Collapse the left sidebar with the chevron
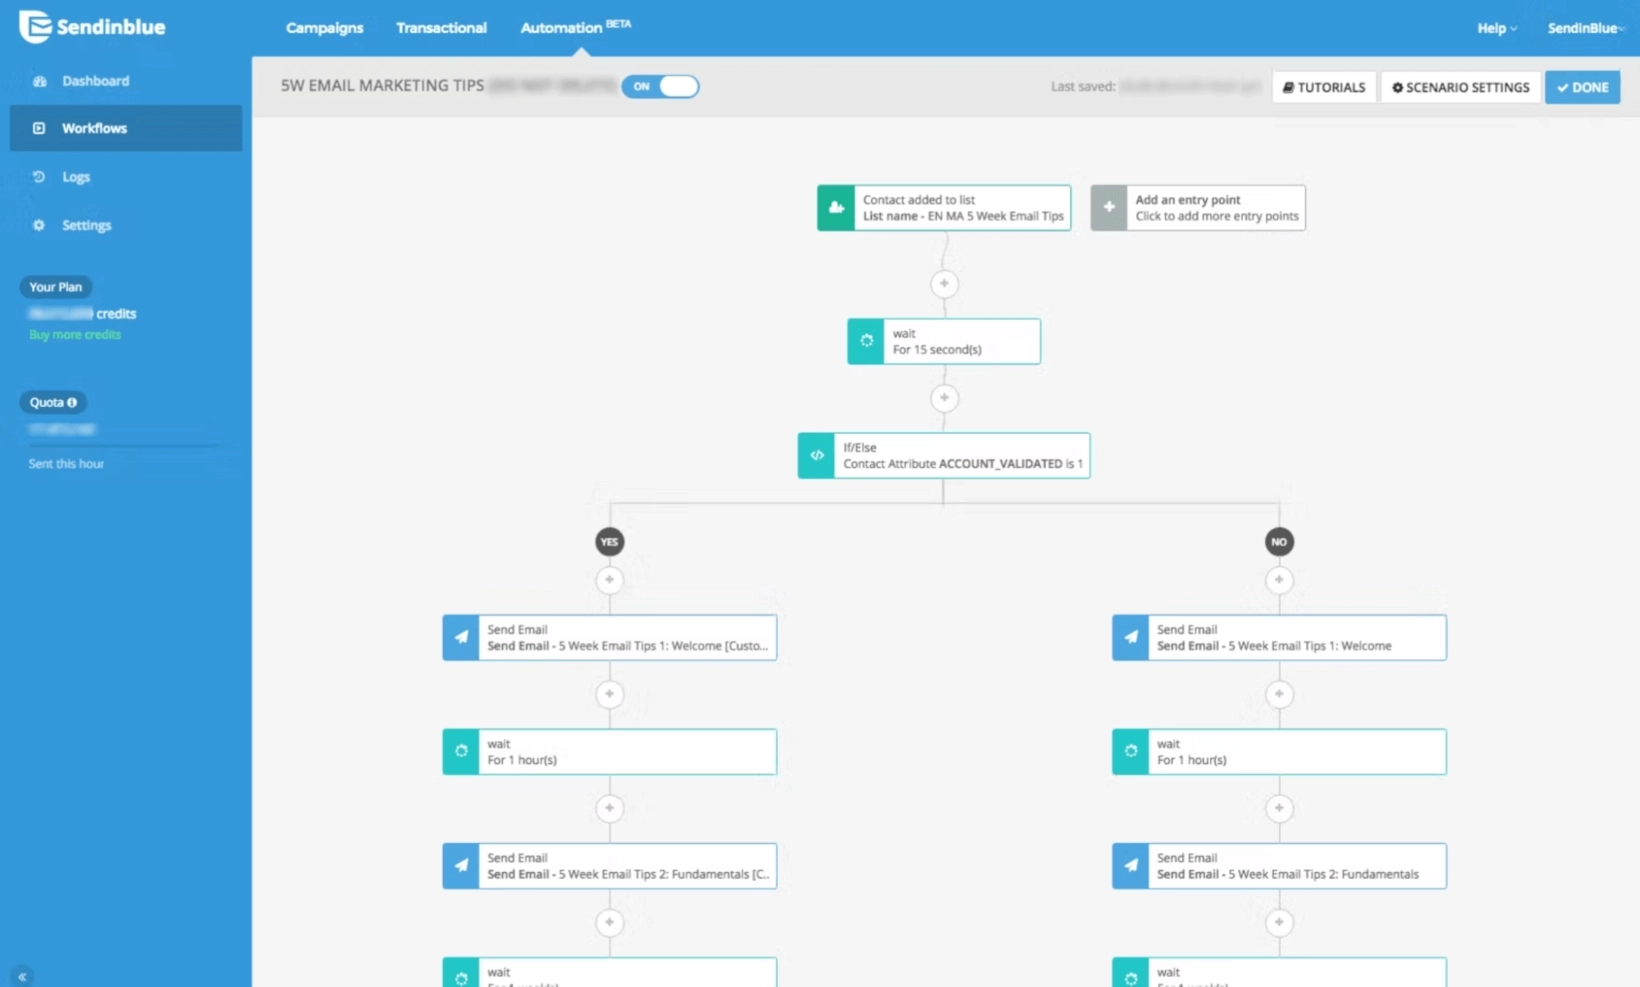The image size is (1640, 987). pos(22,976)
